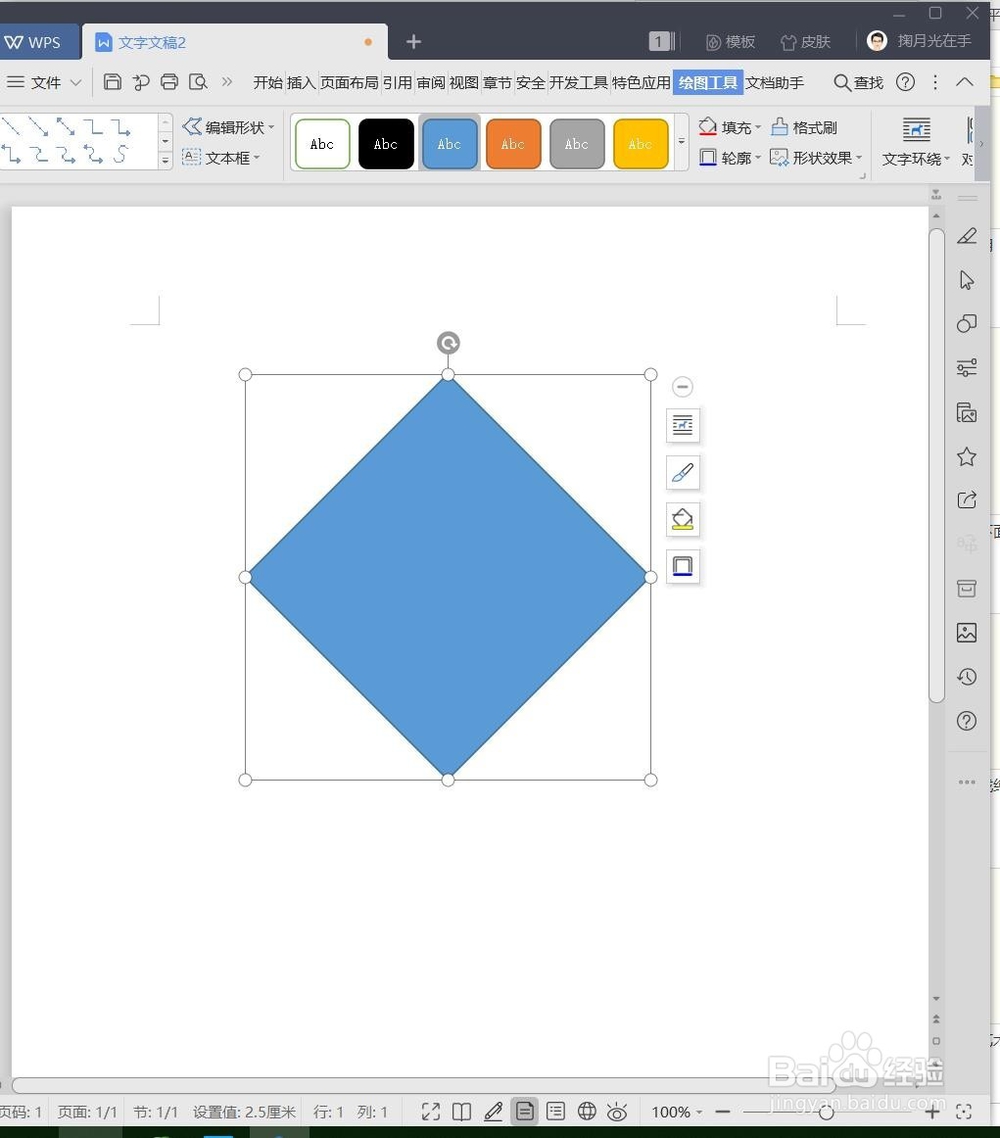1000x1138 pixels.
Task: Click the rotate handle above the diamond
Action: [448, 343]
